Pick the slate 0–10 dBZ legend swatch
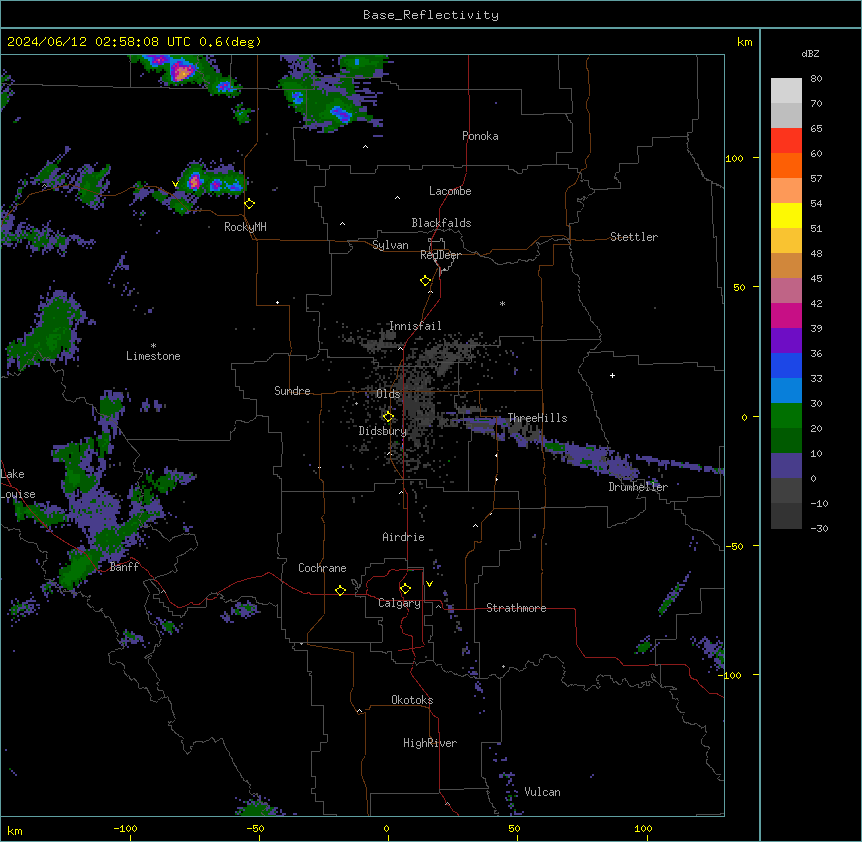 coord(786,466)
